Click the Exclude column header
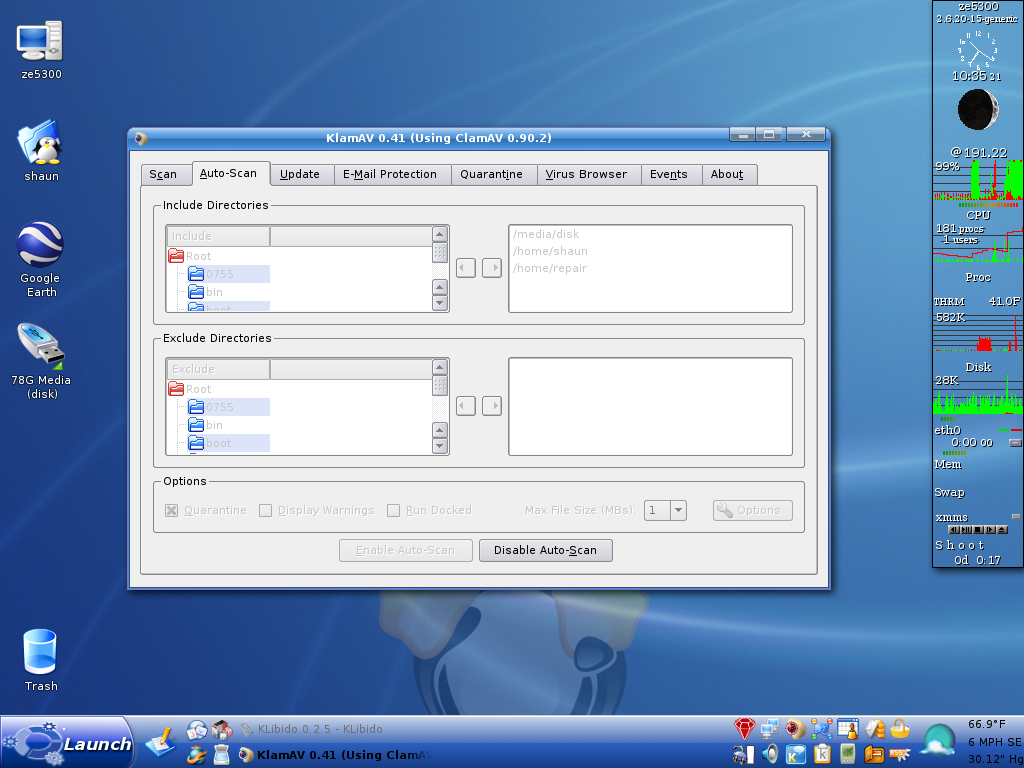Screen dimensions: 1024x768 pyautogui.click(x=218, y=369)
